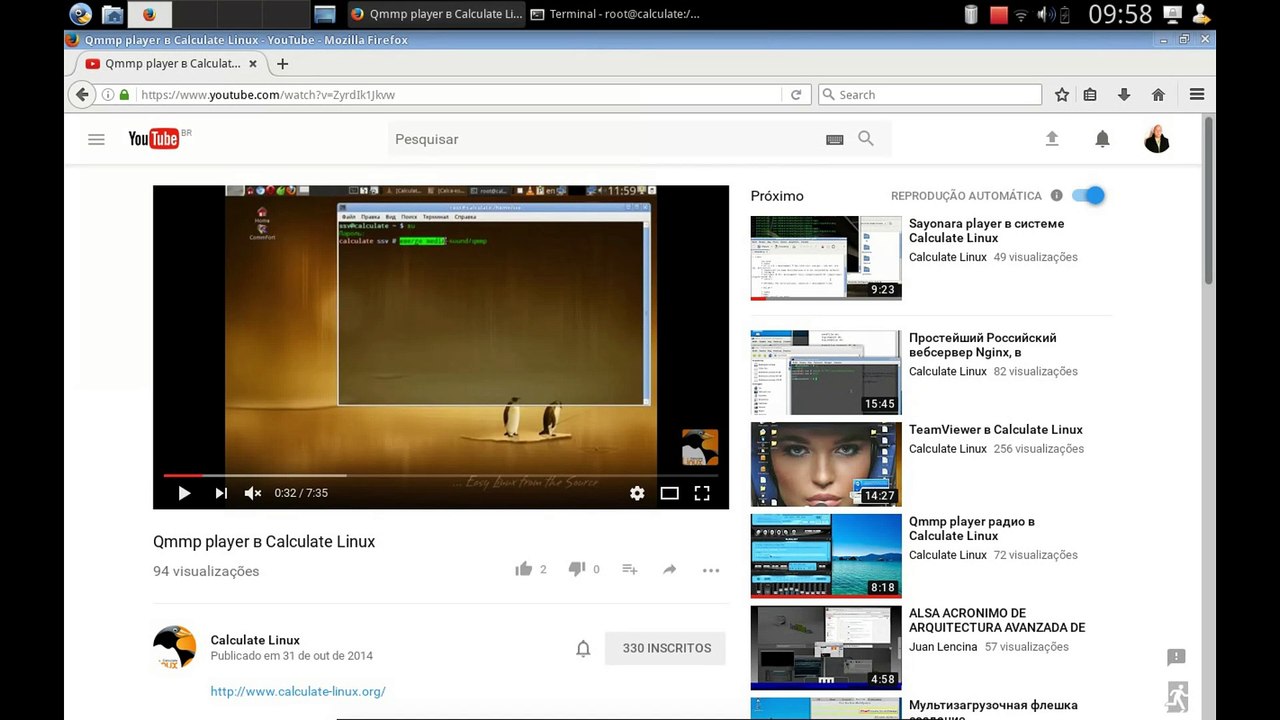
Task: Open the panel volume control
Action: [x=1047, y=14]
